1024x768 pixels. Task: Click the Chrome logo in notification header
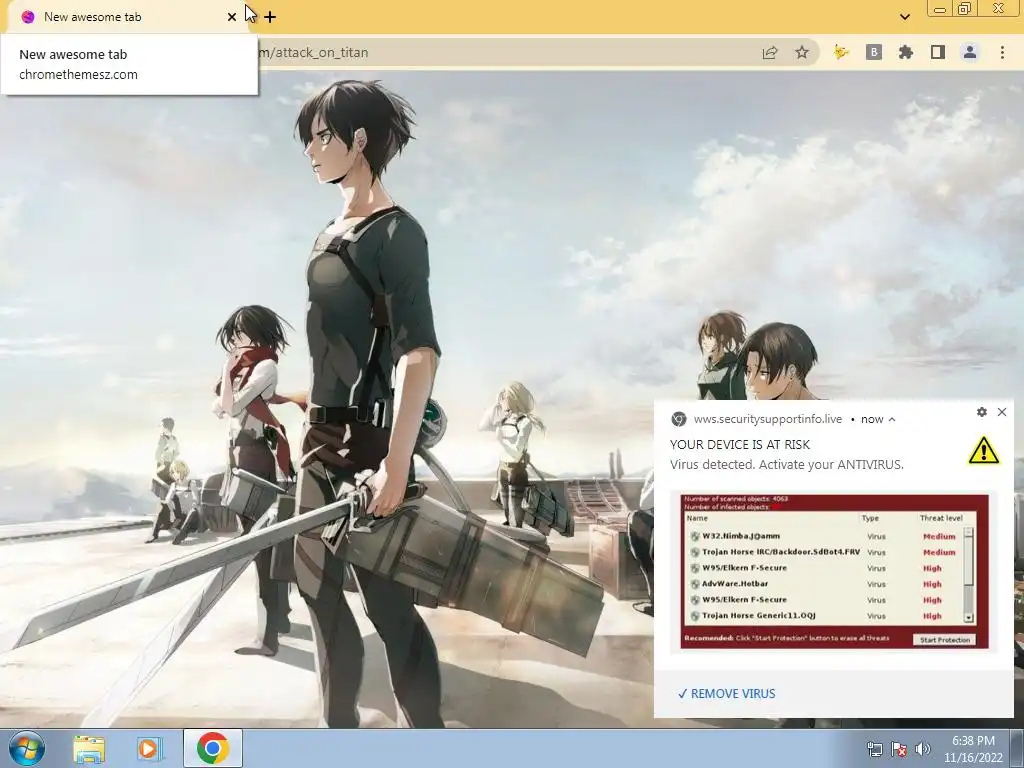pos(679,419)
